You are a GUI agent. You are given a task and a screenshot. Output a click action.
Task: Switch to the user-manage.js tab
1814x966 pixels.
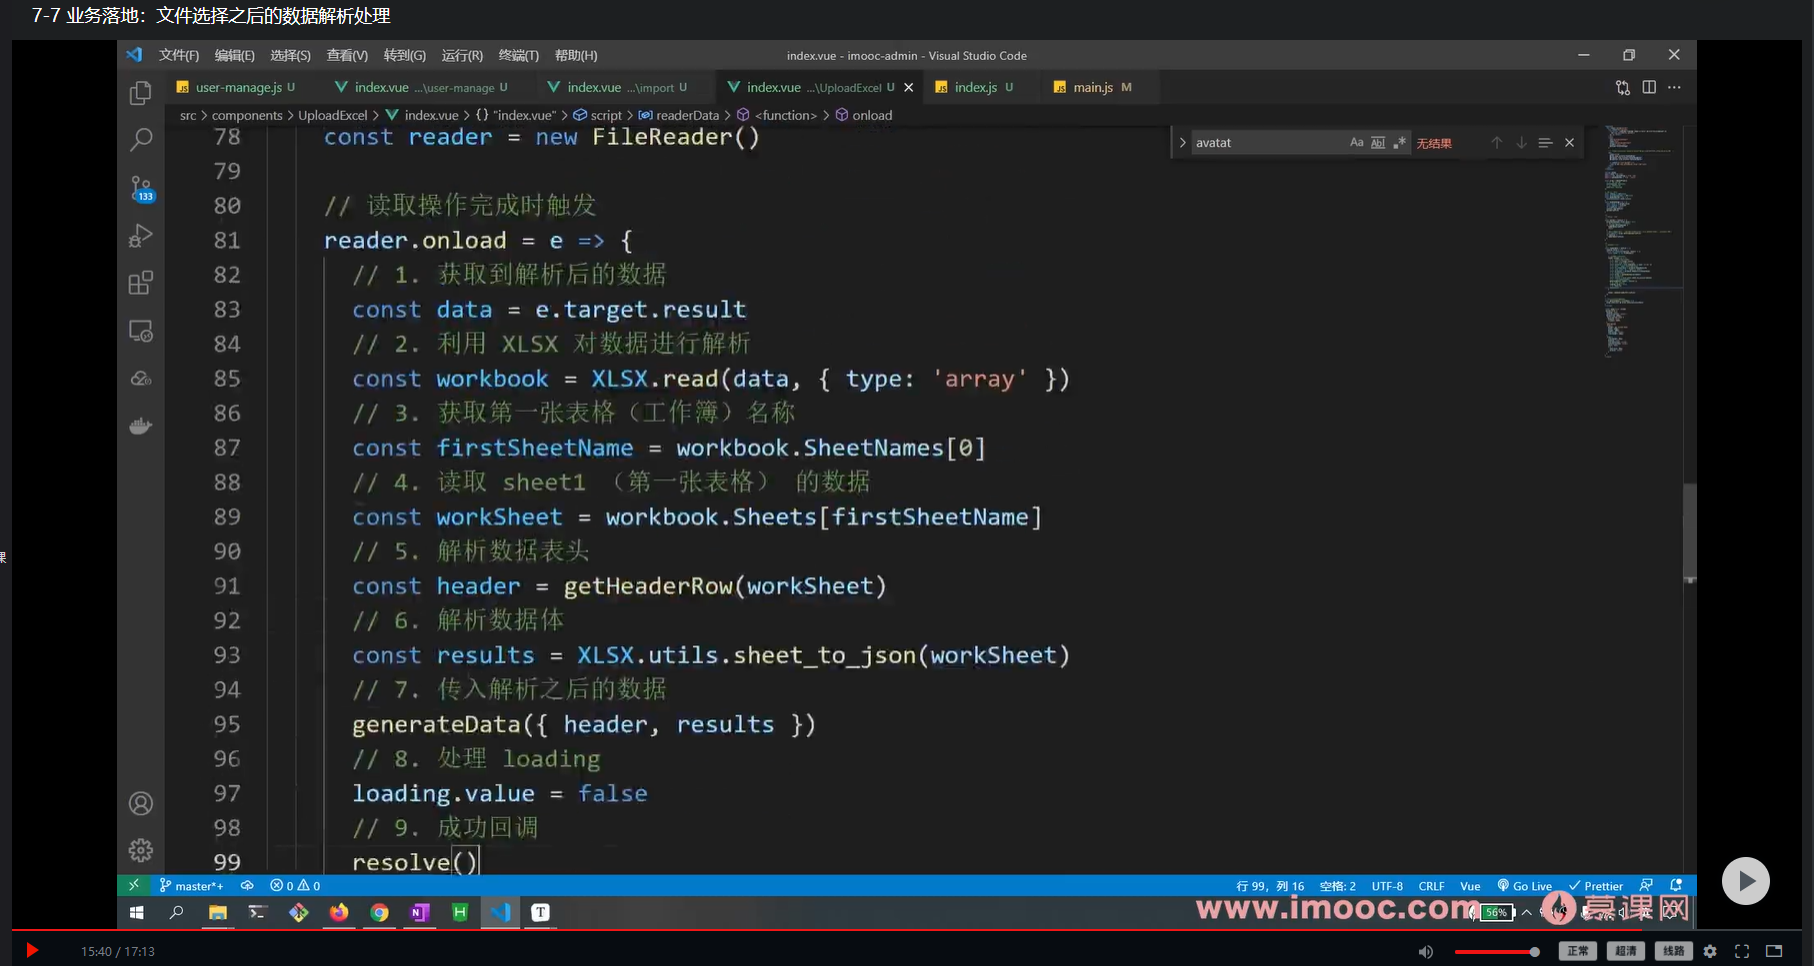tap(237, 87)
